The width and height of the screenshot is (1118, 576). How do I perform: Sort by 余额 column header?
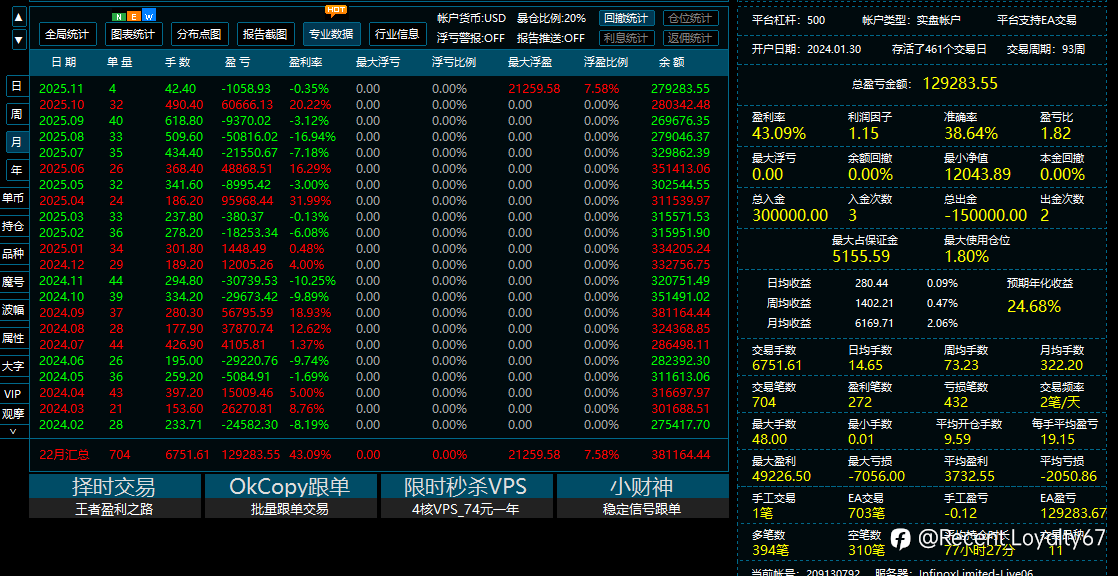point(672,63)
